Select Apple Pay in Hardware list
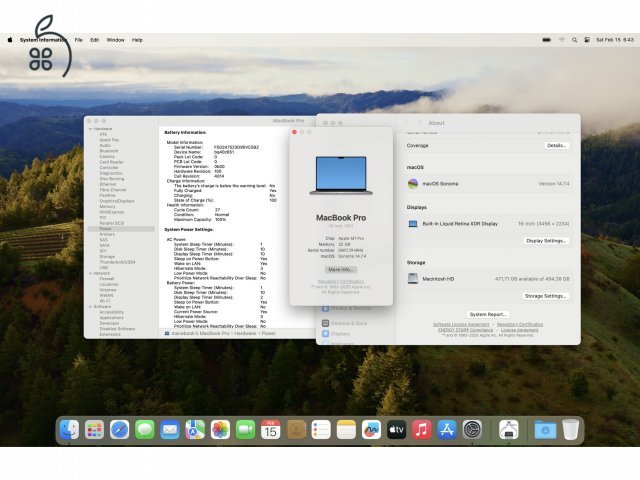The image size is (640, 480). [x=109, y=140]
